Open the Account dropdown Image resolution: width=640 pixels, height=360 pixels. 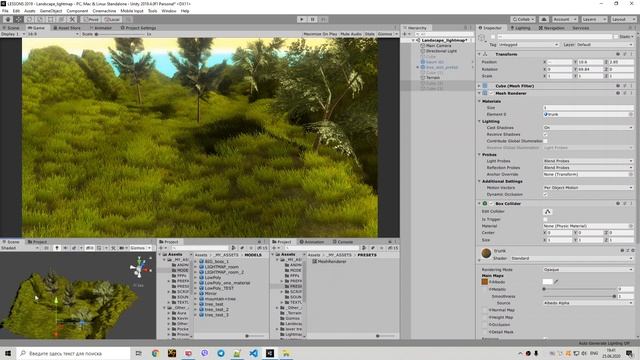tap(564, 19)
